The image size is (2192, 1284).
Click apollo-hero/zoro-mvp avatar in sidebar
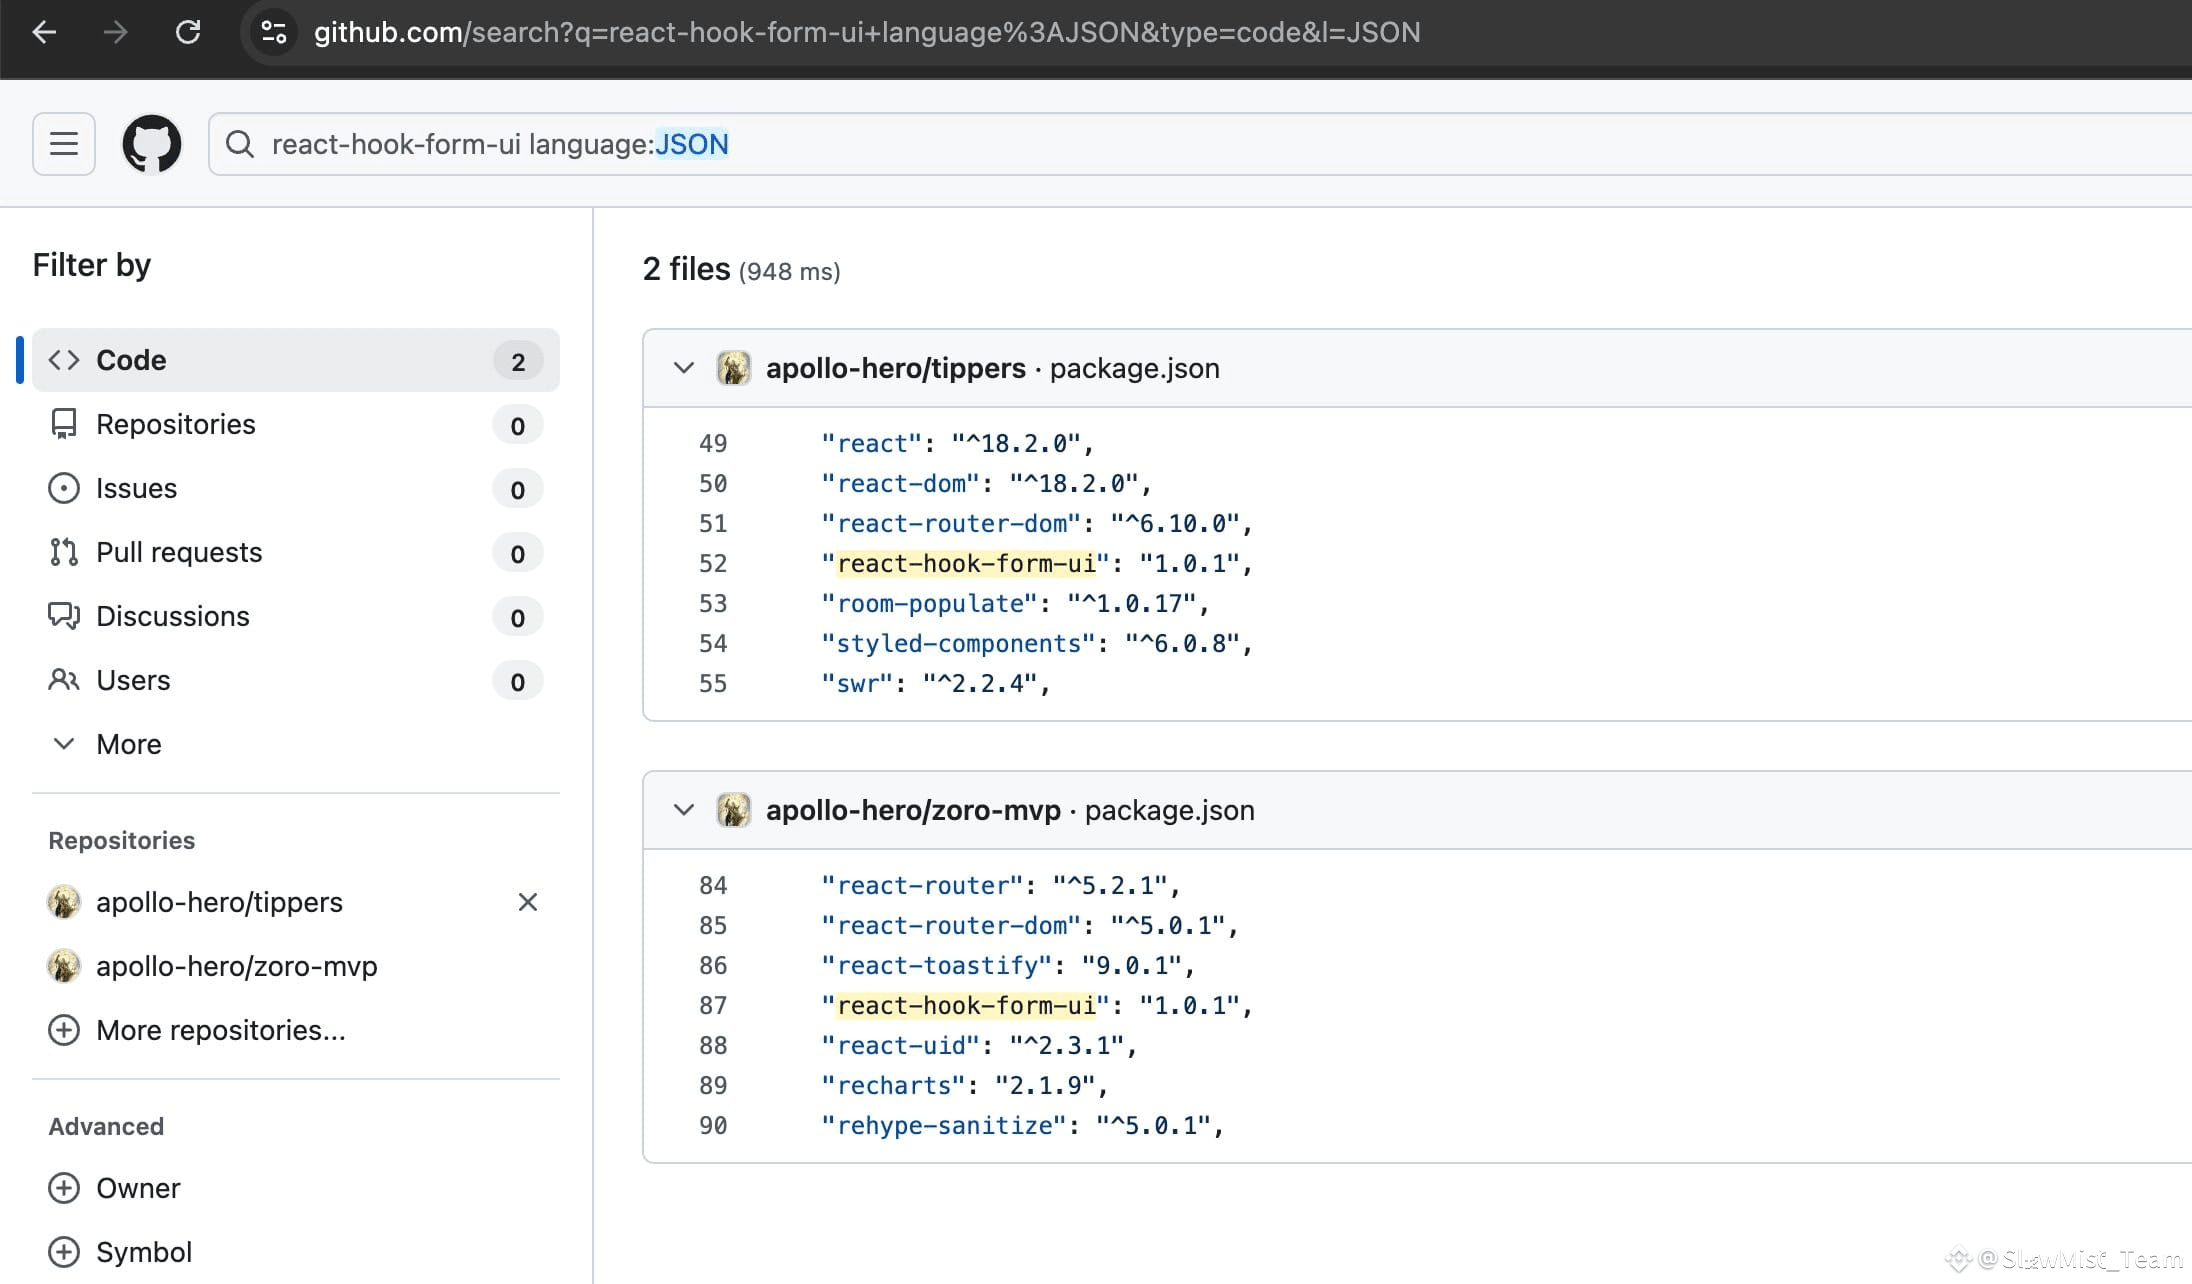[64, 966]
